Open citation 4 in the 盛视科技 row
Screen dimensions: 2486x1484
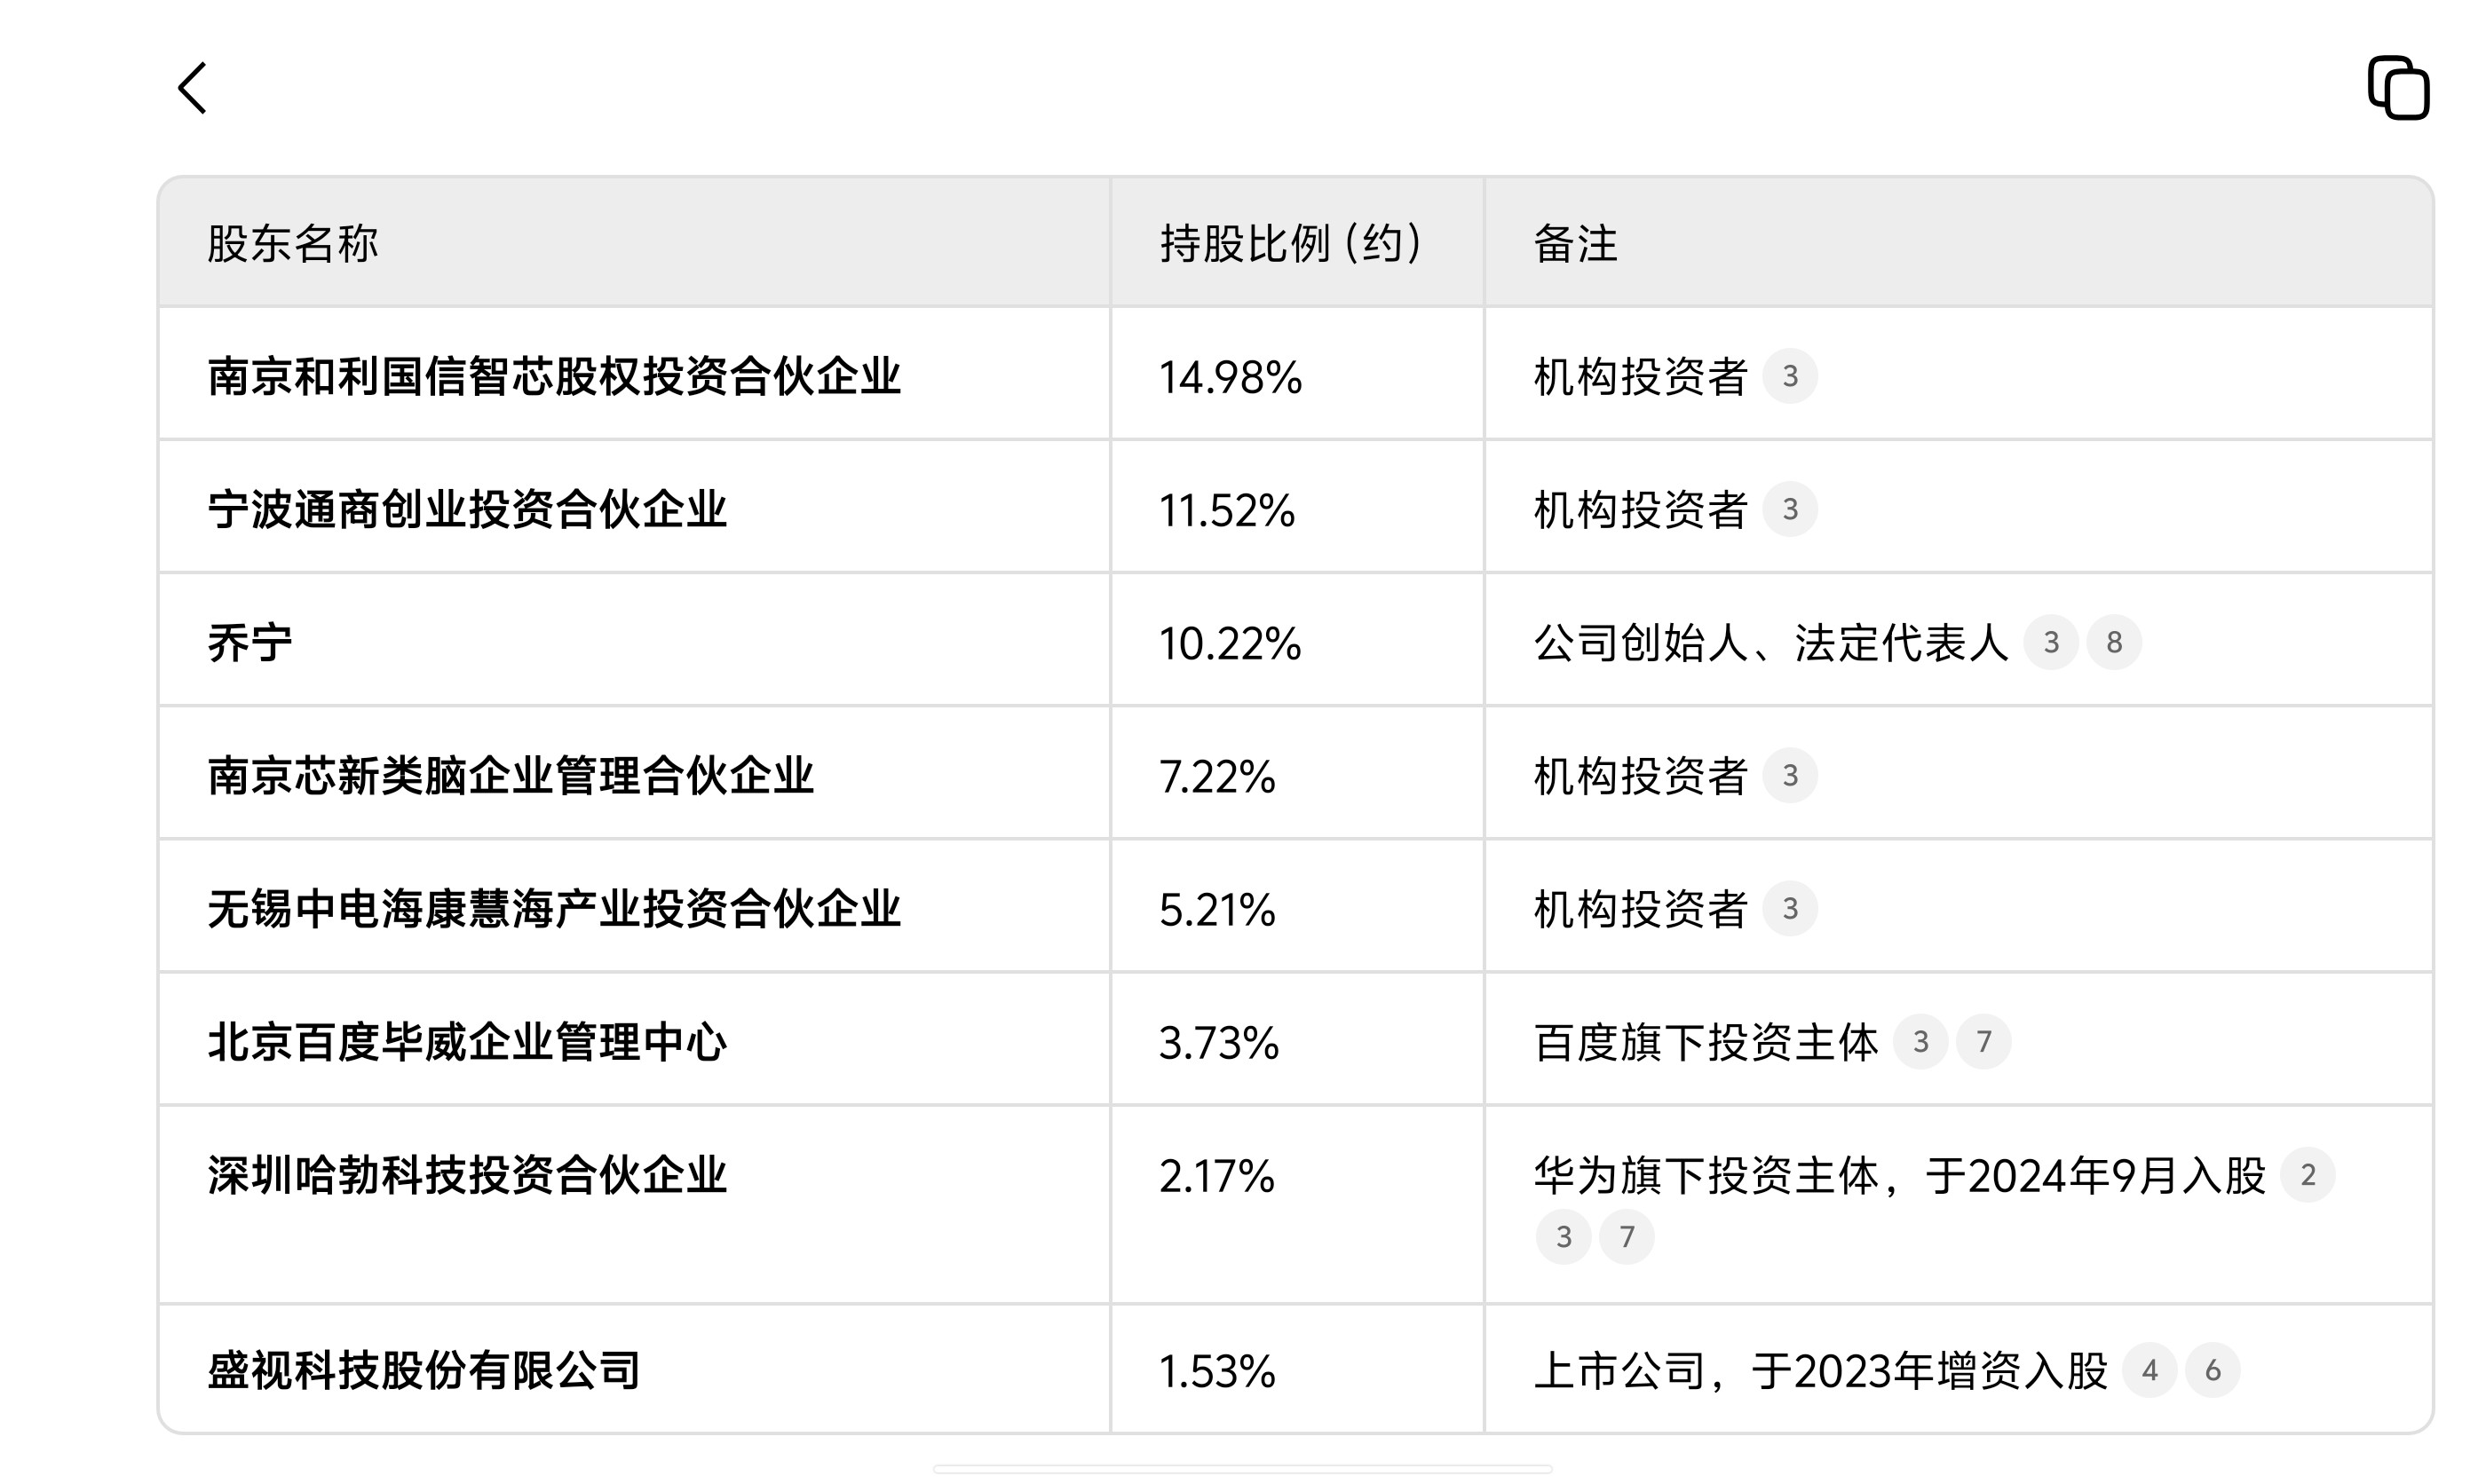point(2149,1369)
